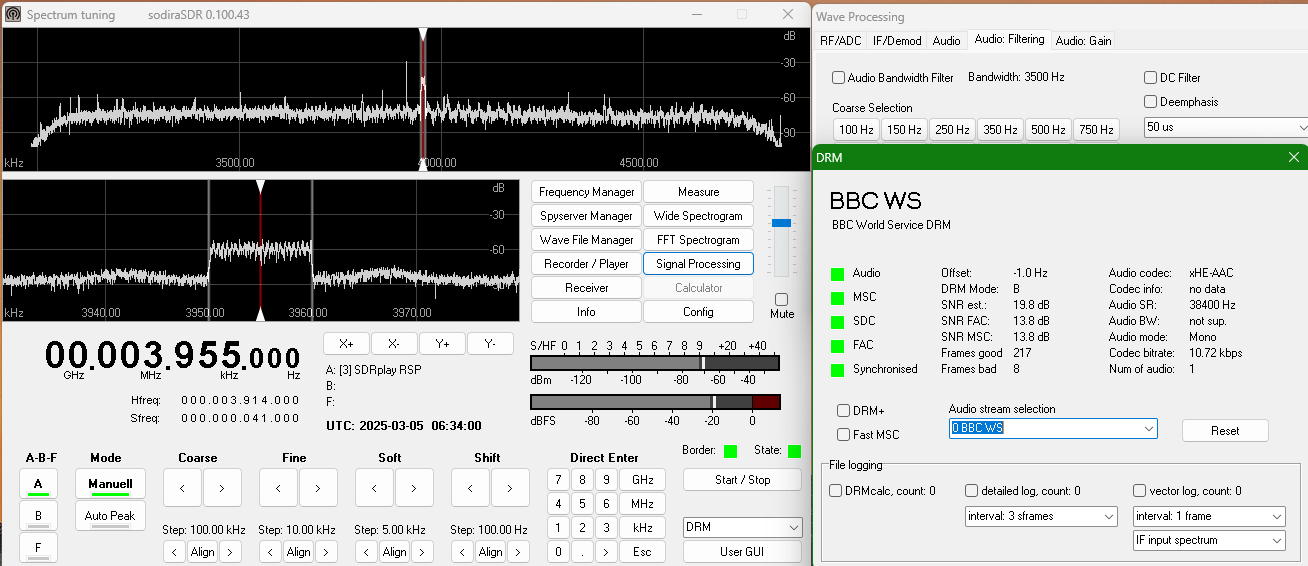
Task: Click small right arrow beside Coarse Align
Action: pos(230,552)
